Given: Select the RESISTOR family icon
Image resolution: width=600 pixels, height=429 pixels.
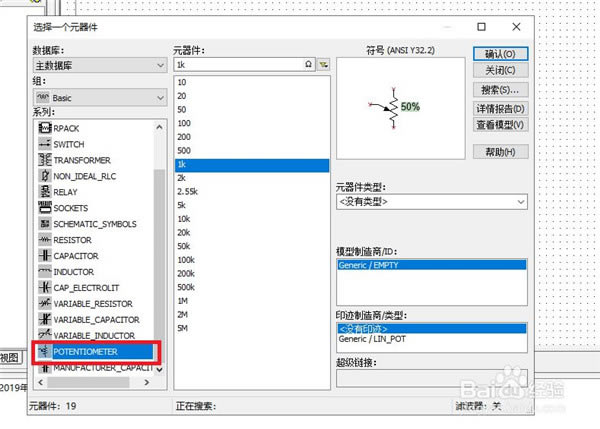Looking at the screenshot, I should (45, 240).
